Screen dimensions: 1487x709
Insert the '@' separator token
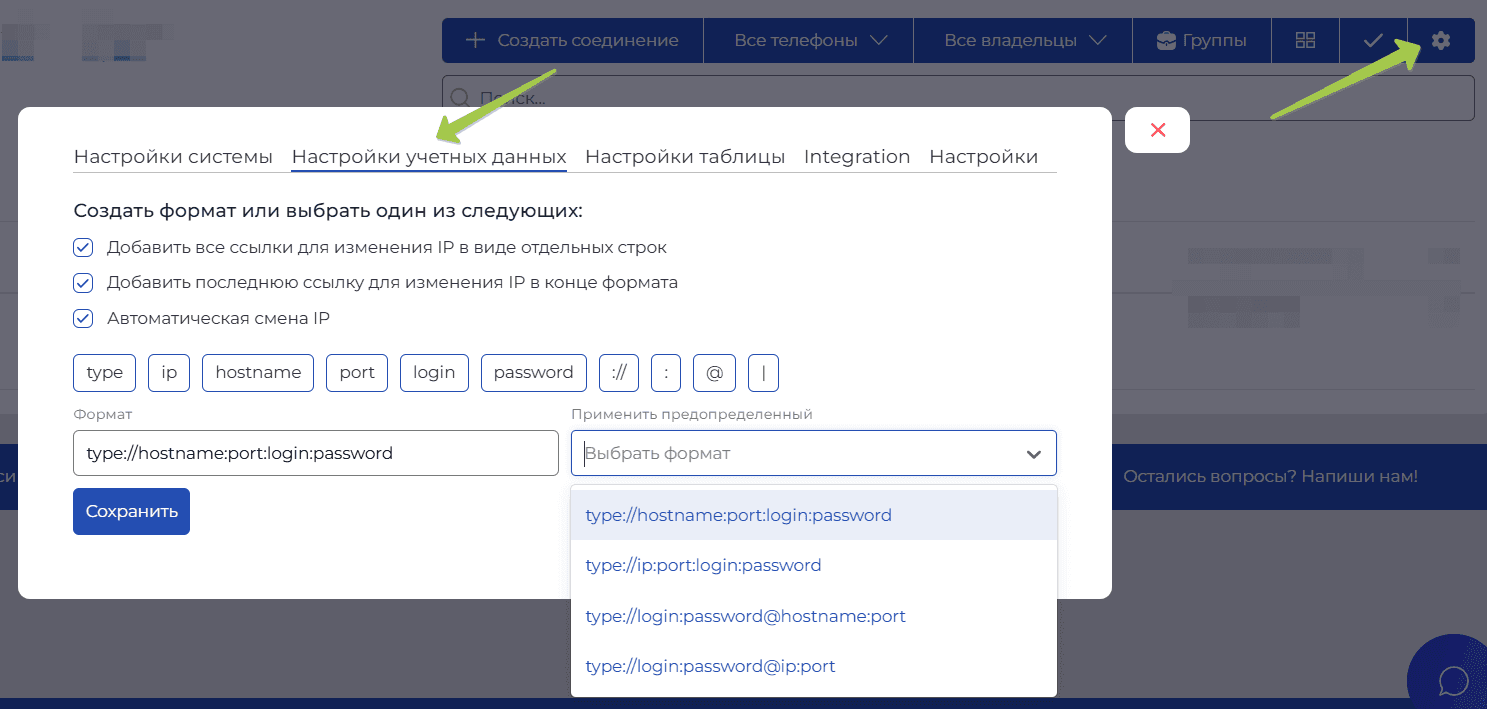[714, 372]
